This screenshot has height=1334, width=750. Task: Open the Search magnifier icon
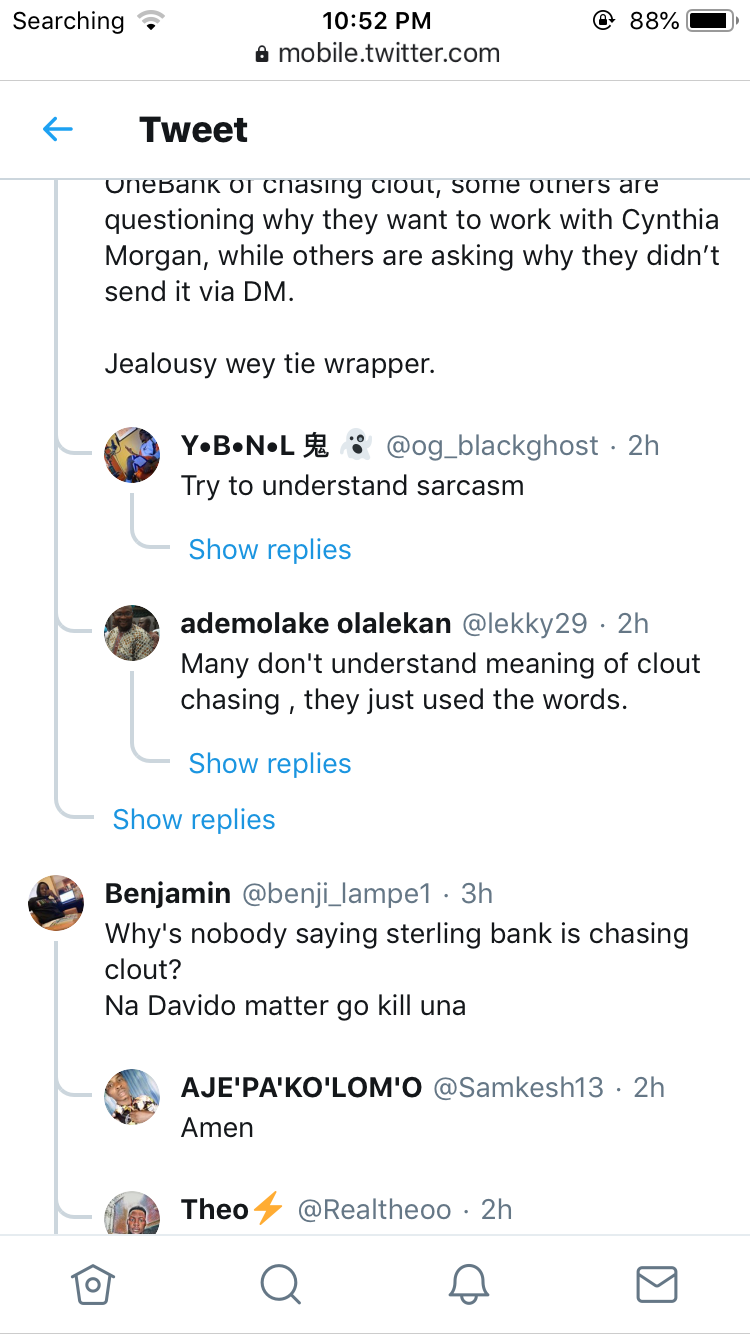click(x=280, y=1284)
